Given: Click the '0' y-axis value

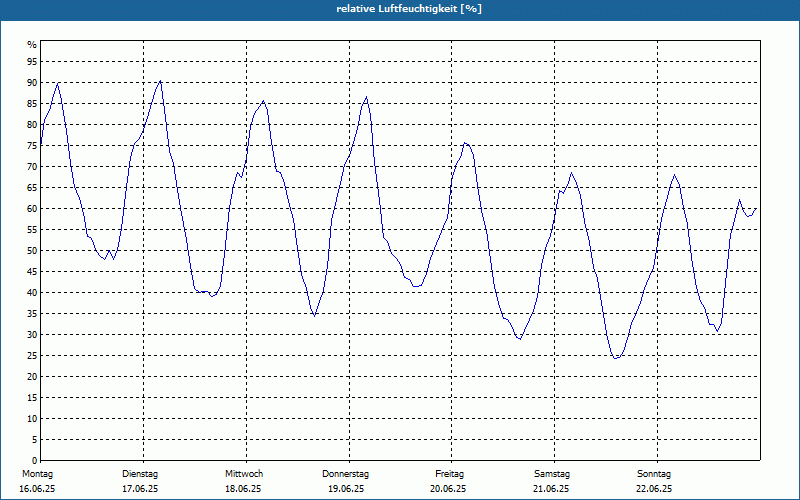Looking at the screenshot, I should (35, 461).
